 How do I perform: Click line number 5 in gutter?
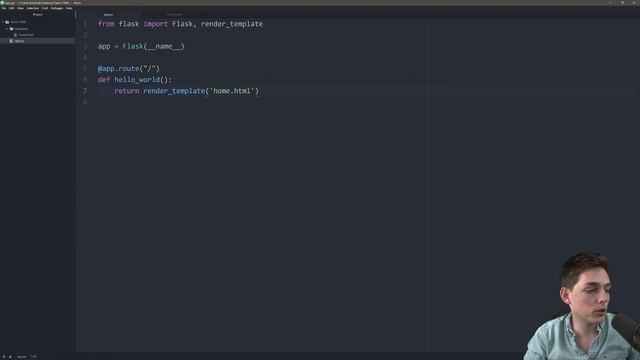85,69
